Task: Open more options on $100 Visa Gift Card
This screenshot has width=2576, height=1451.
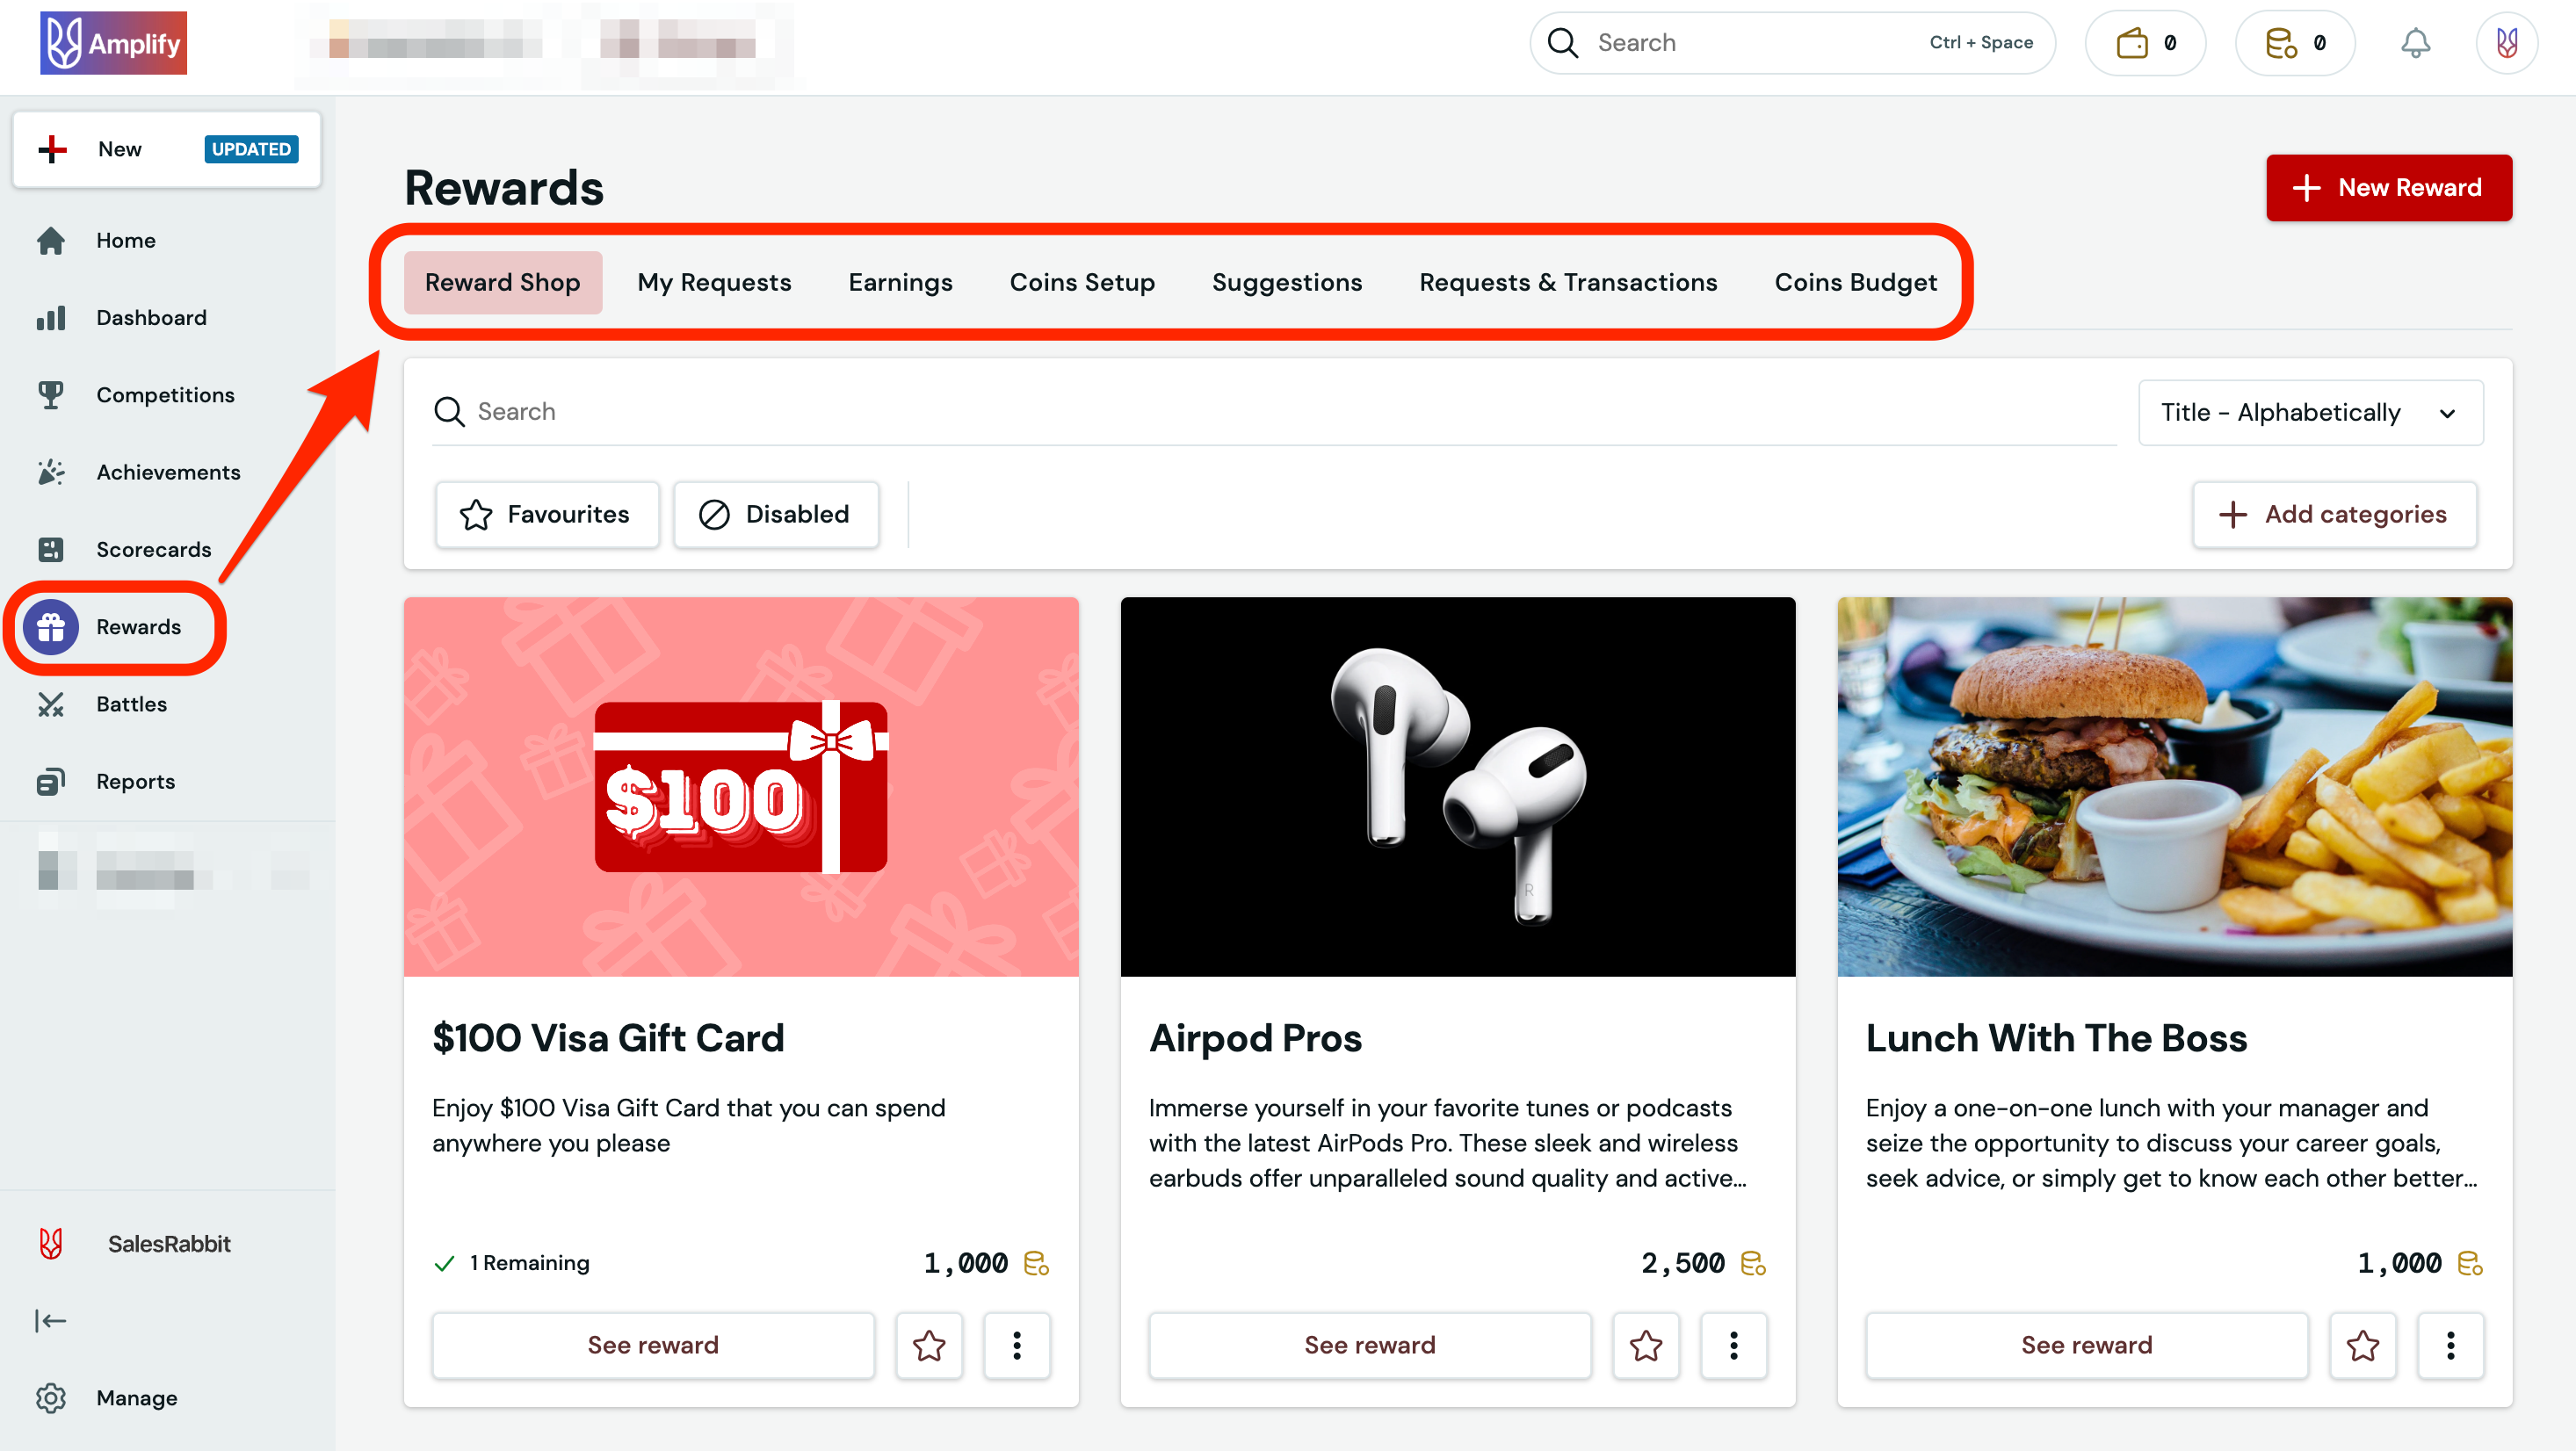Action: [1016, 1345]
